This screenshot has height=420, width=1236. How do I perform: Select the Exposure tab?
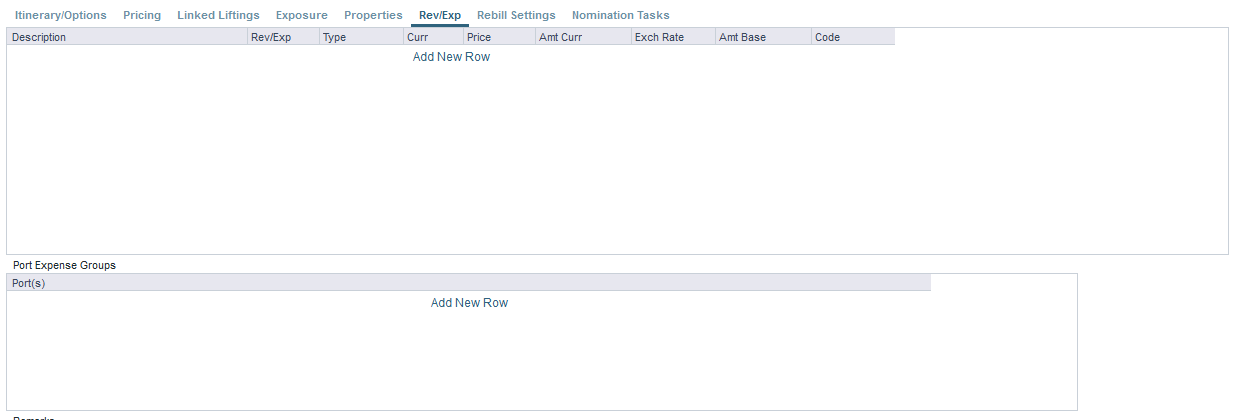(301, 15)
